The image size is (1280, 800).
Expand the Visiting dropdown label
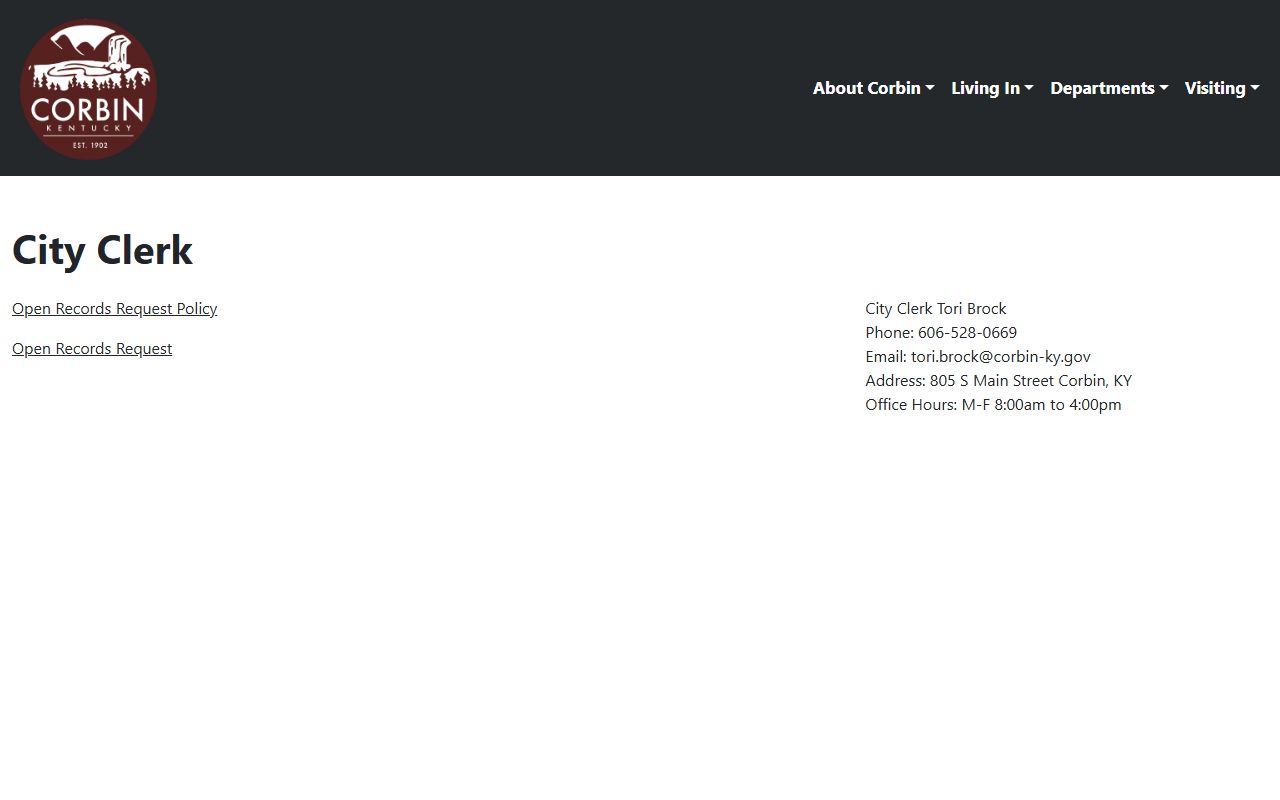click(1214, 88)
